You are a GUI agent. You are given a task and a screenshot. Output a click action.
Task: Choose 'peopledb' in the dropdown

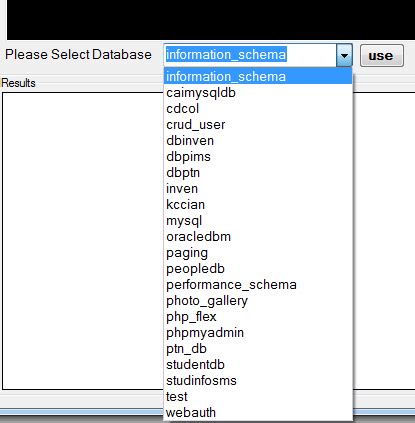(x=258, y=269)
